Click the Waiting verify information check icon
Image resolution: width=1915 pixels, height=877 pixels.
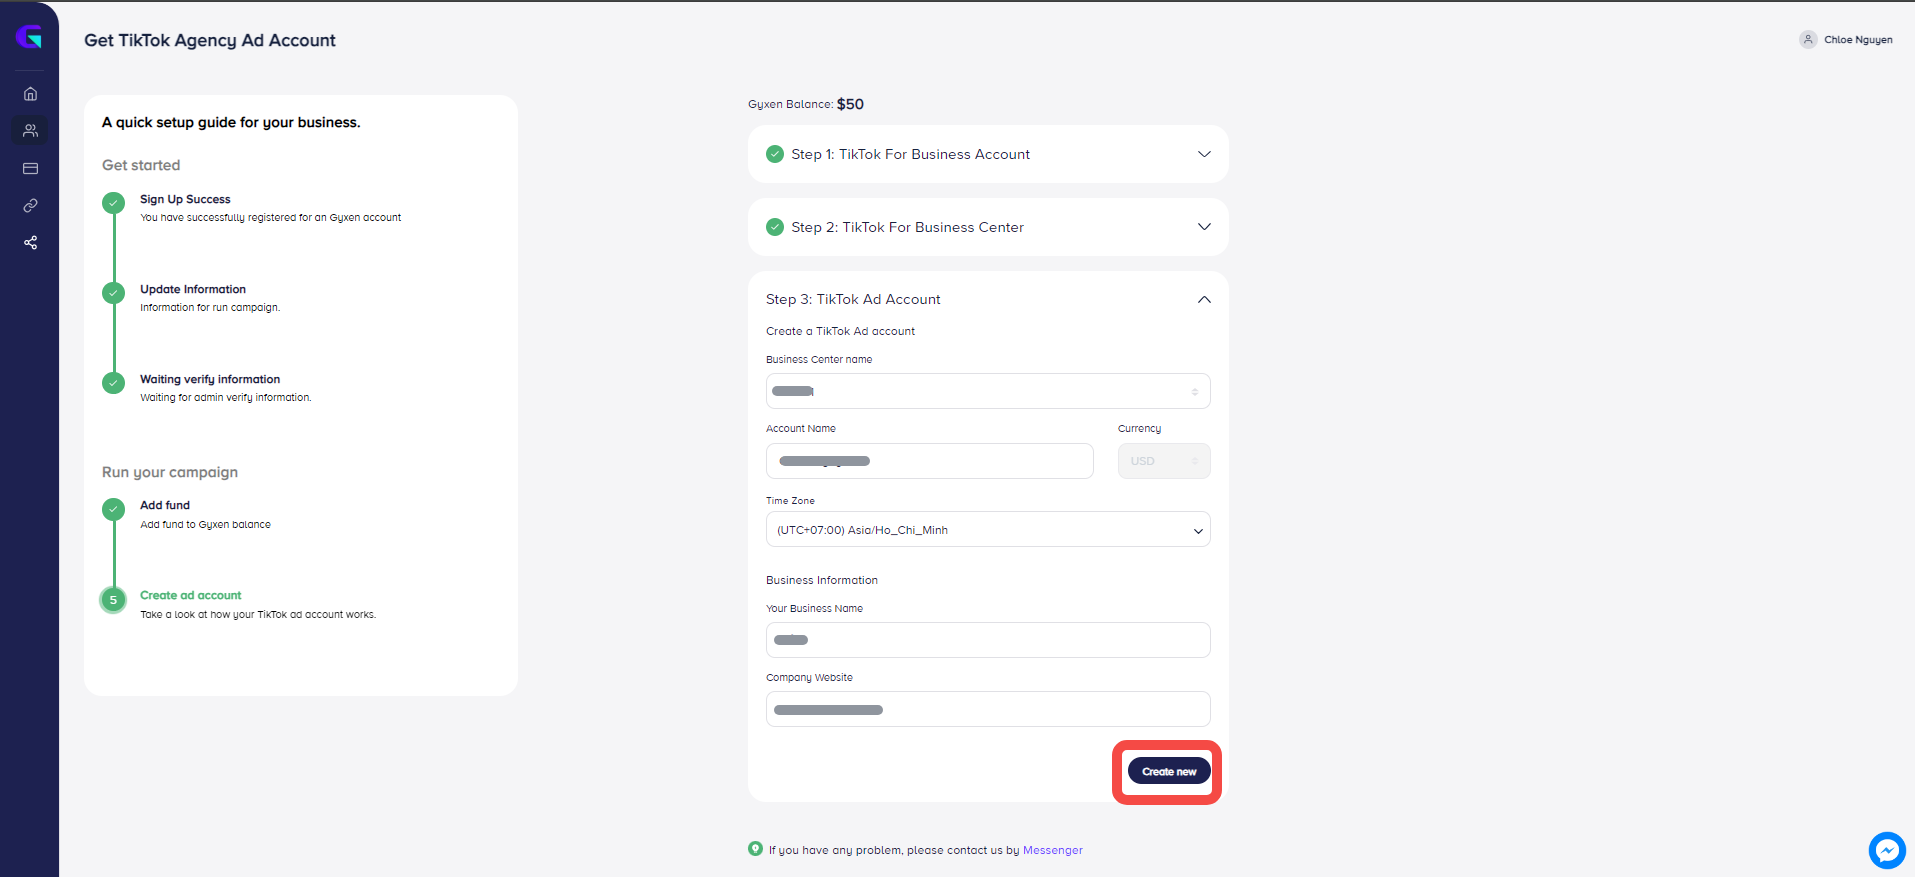click(x=114, y=383)
